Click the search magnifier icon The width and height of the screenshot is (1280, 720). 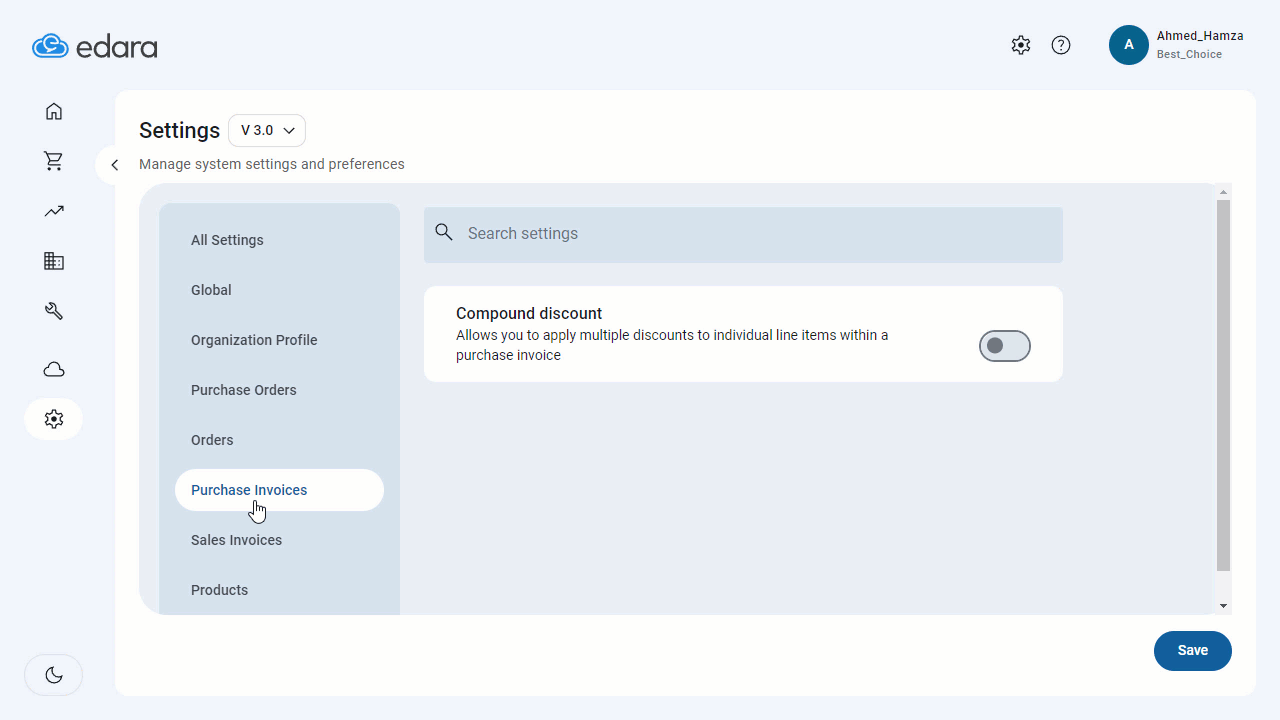tap(444, 232)
